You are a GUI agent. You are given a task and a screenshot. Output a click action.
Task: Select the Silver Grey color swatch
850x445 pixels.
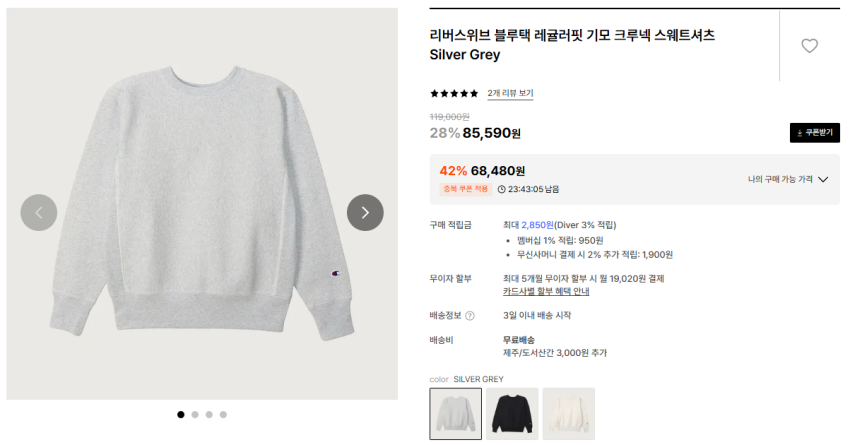tap(456, 413)
